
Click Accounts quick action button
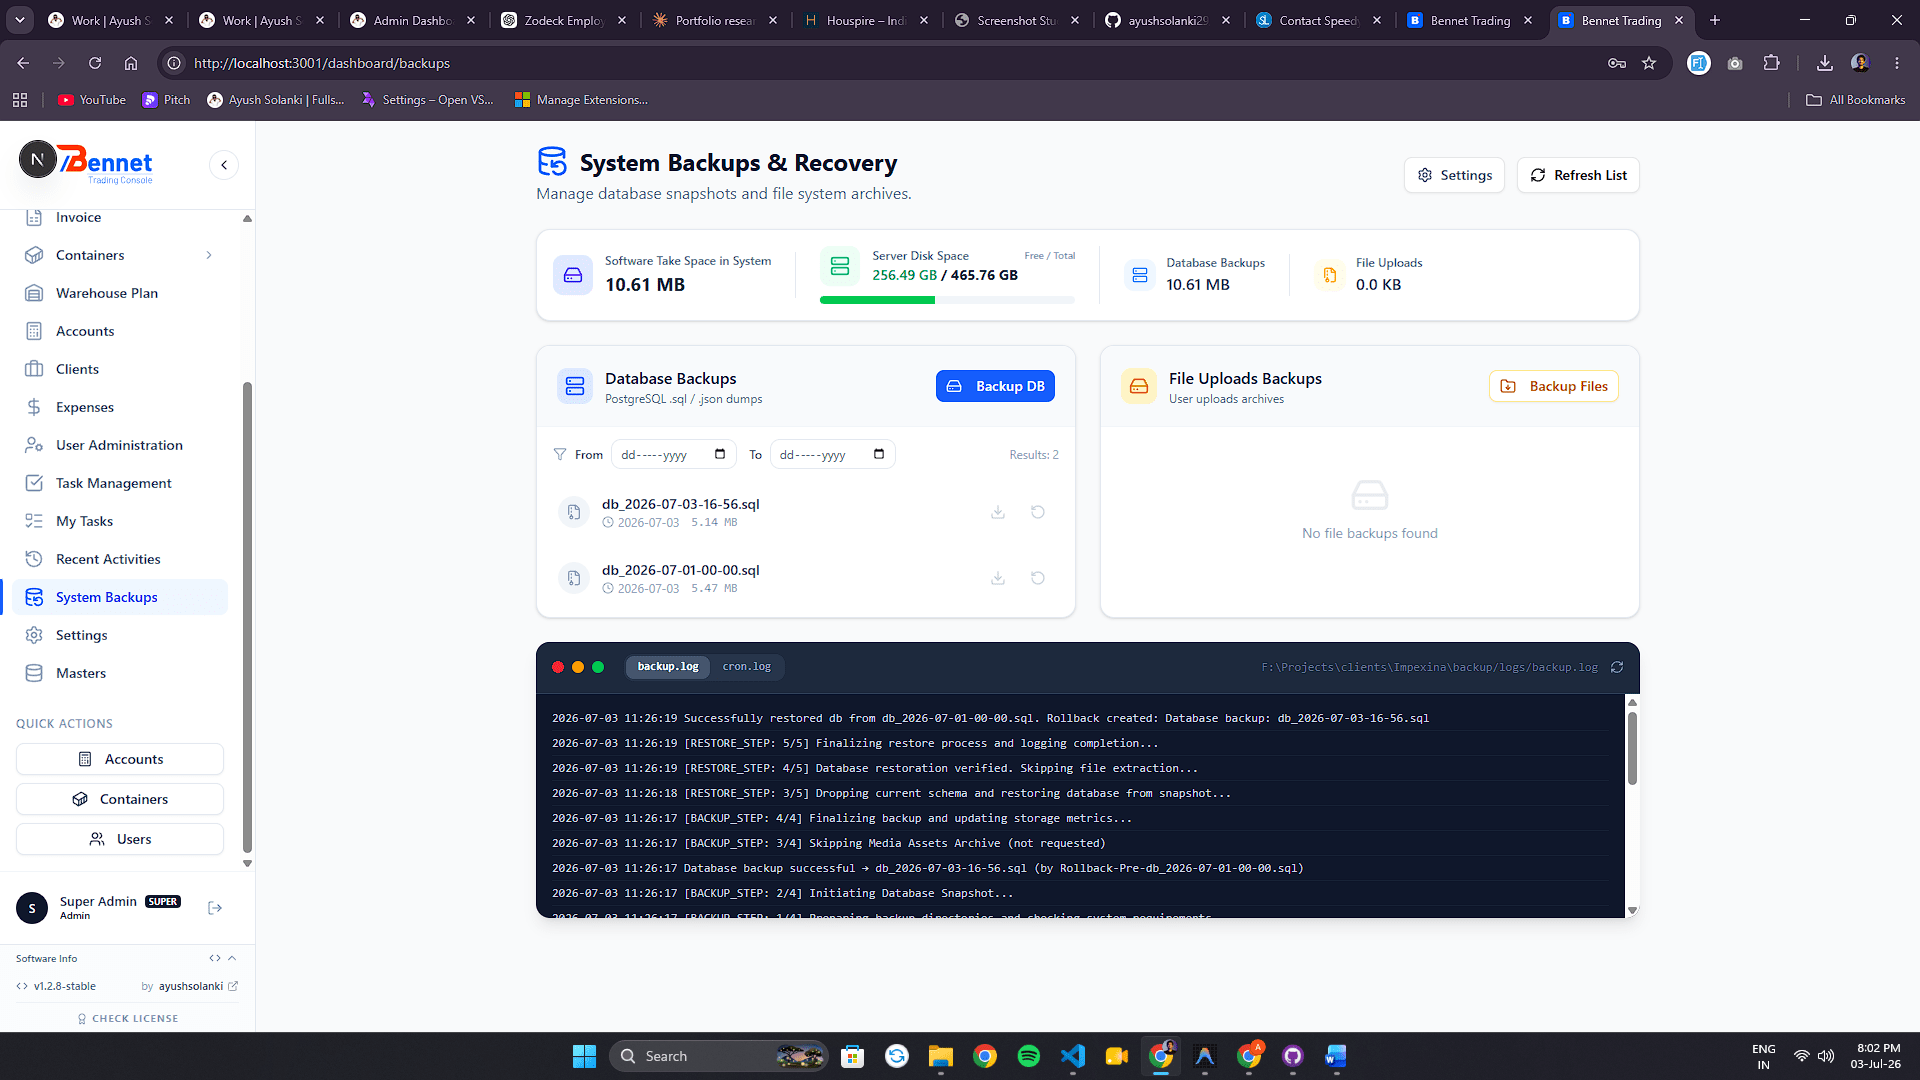[120, 759]
